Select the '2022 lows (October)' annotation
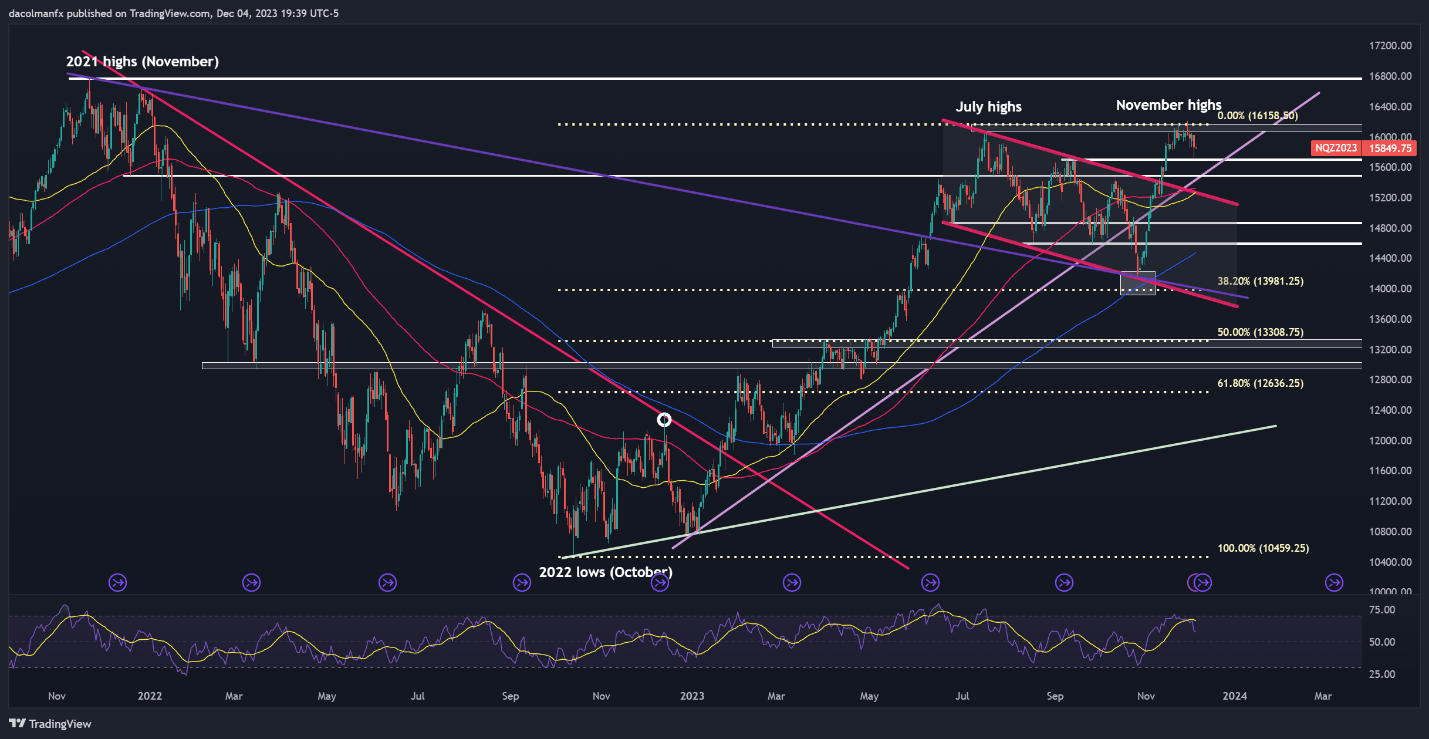 pyautogui.click(x=606, y=572)
